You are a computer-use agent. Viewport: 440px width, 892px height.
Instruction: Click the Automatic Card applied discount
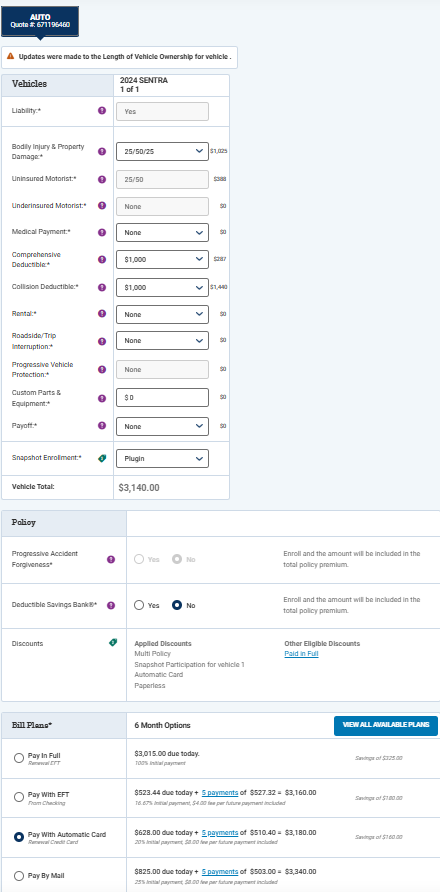(x=159, y=675)
